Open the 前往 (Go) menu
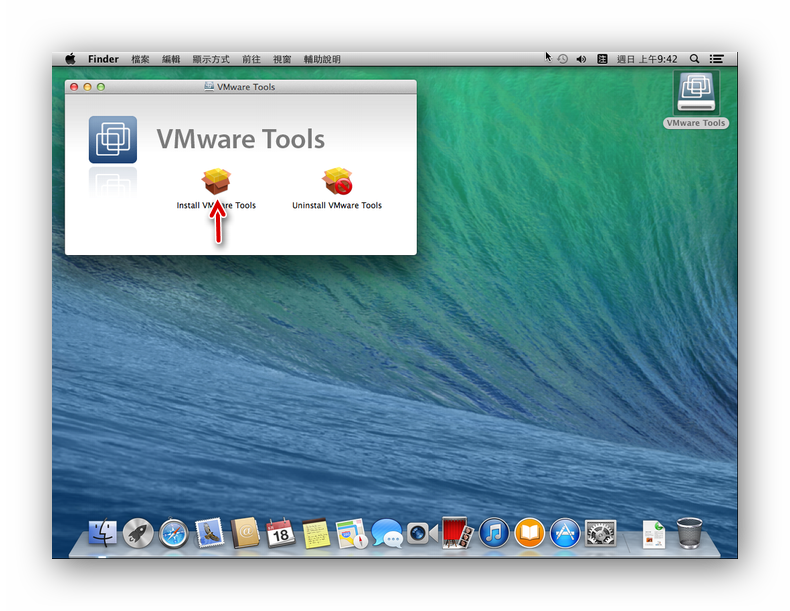The image size is (790, 611). click(251, 59)
